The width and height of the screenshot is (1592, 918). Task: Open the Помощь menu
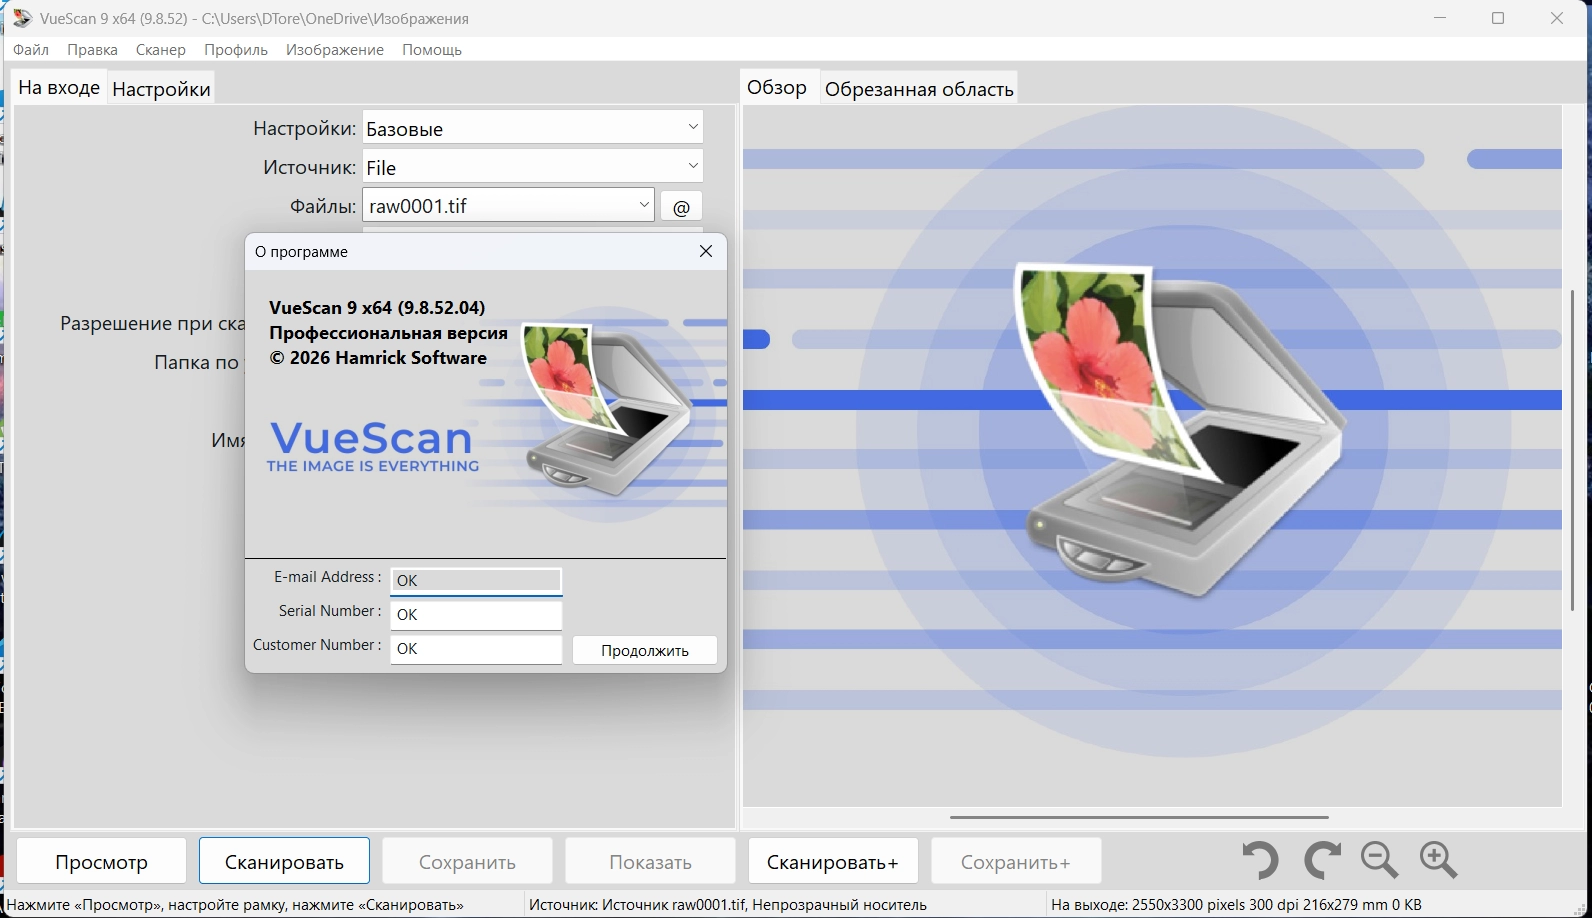[x=432, y=50]
